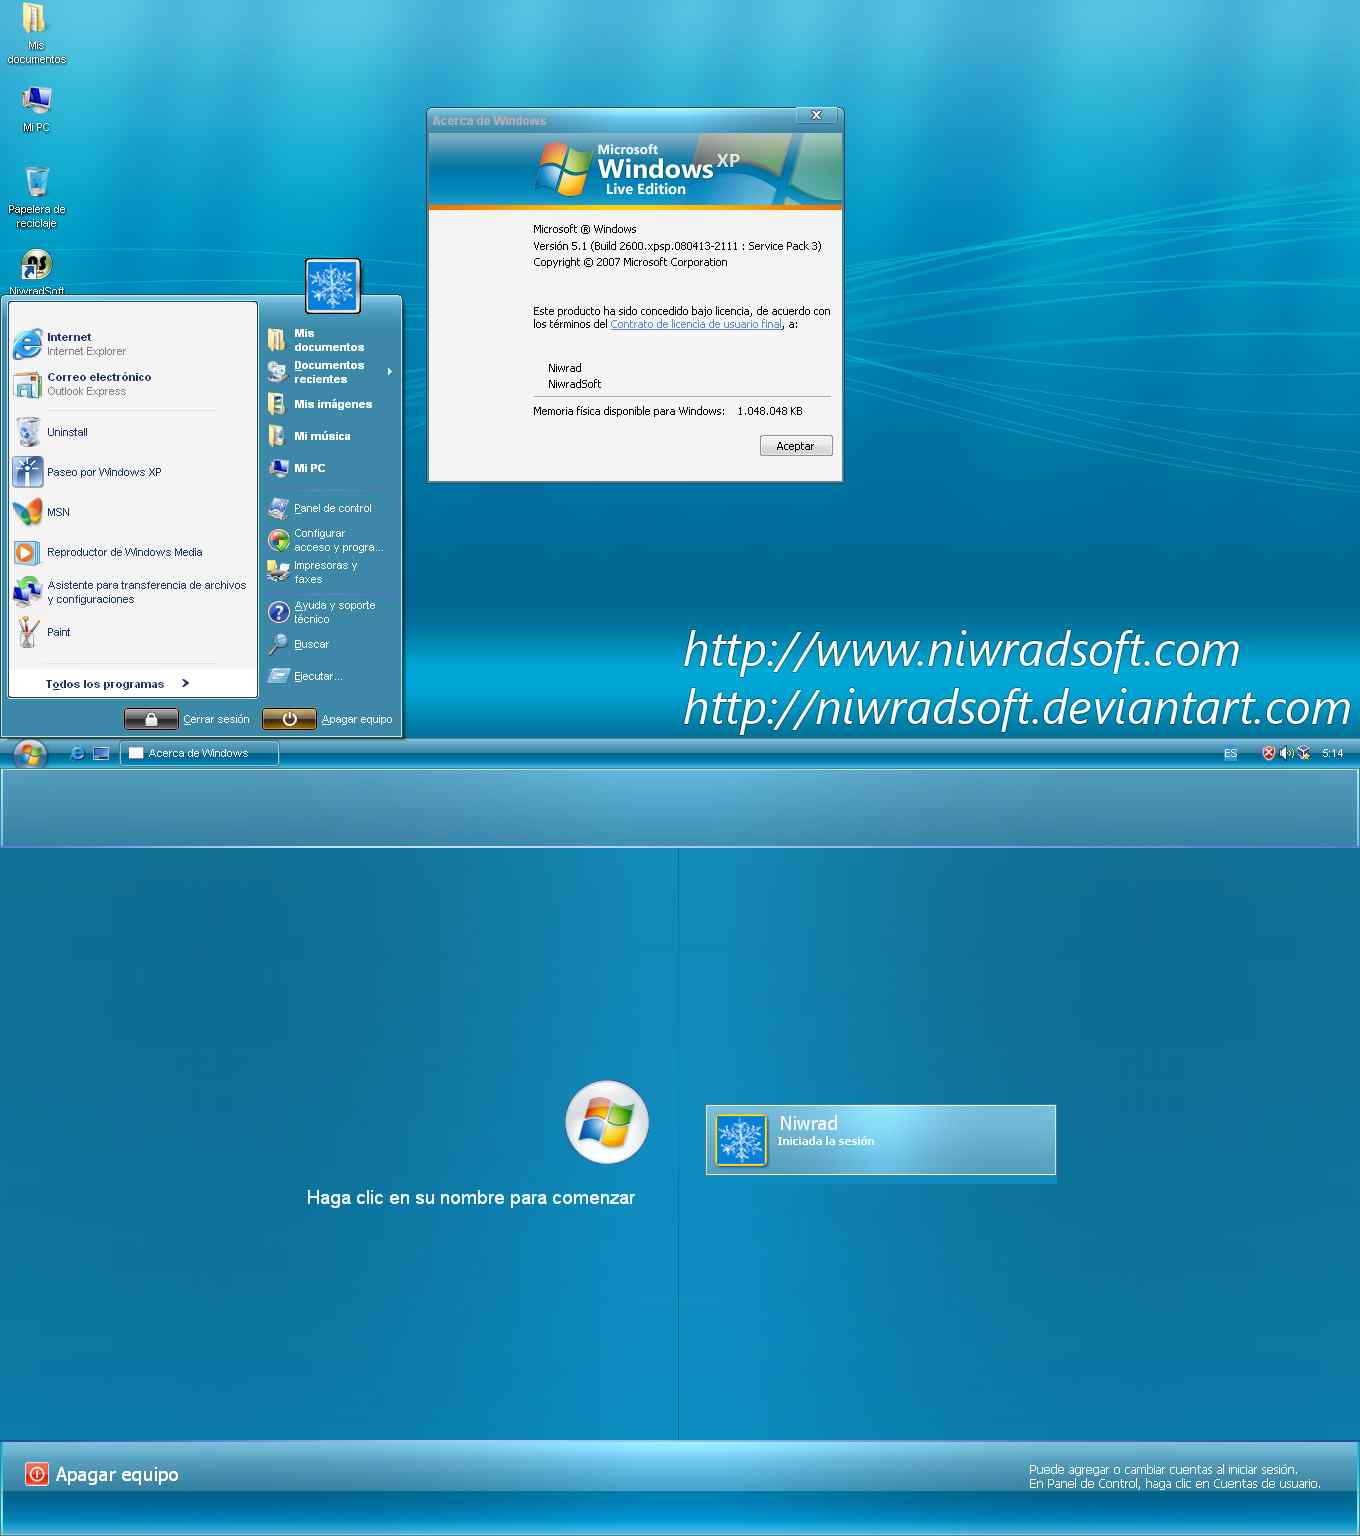Screen dimensions: 1360x1536
Task: Click the Ayuda y soporte técnico question icon
Action: click(279, 612)
